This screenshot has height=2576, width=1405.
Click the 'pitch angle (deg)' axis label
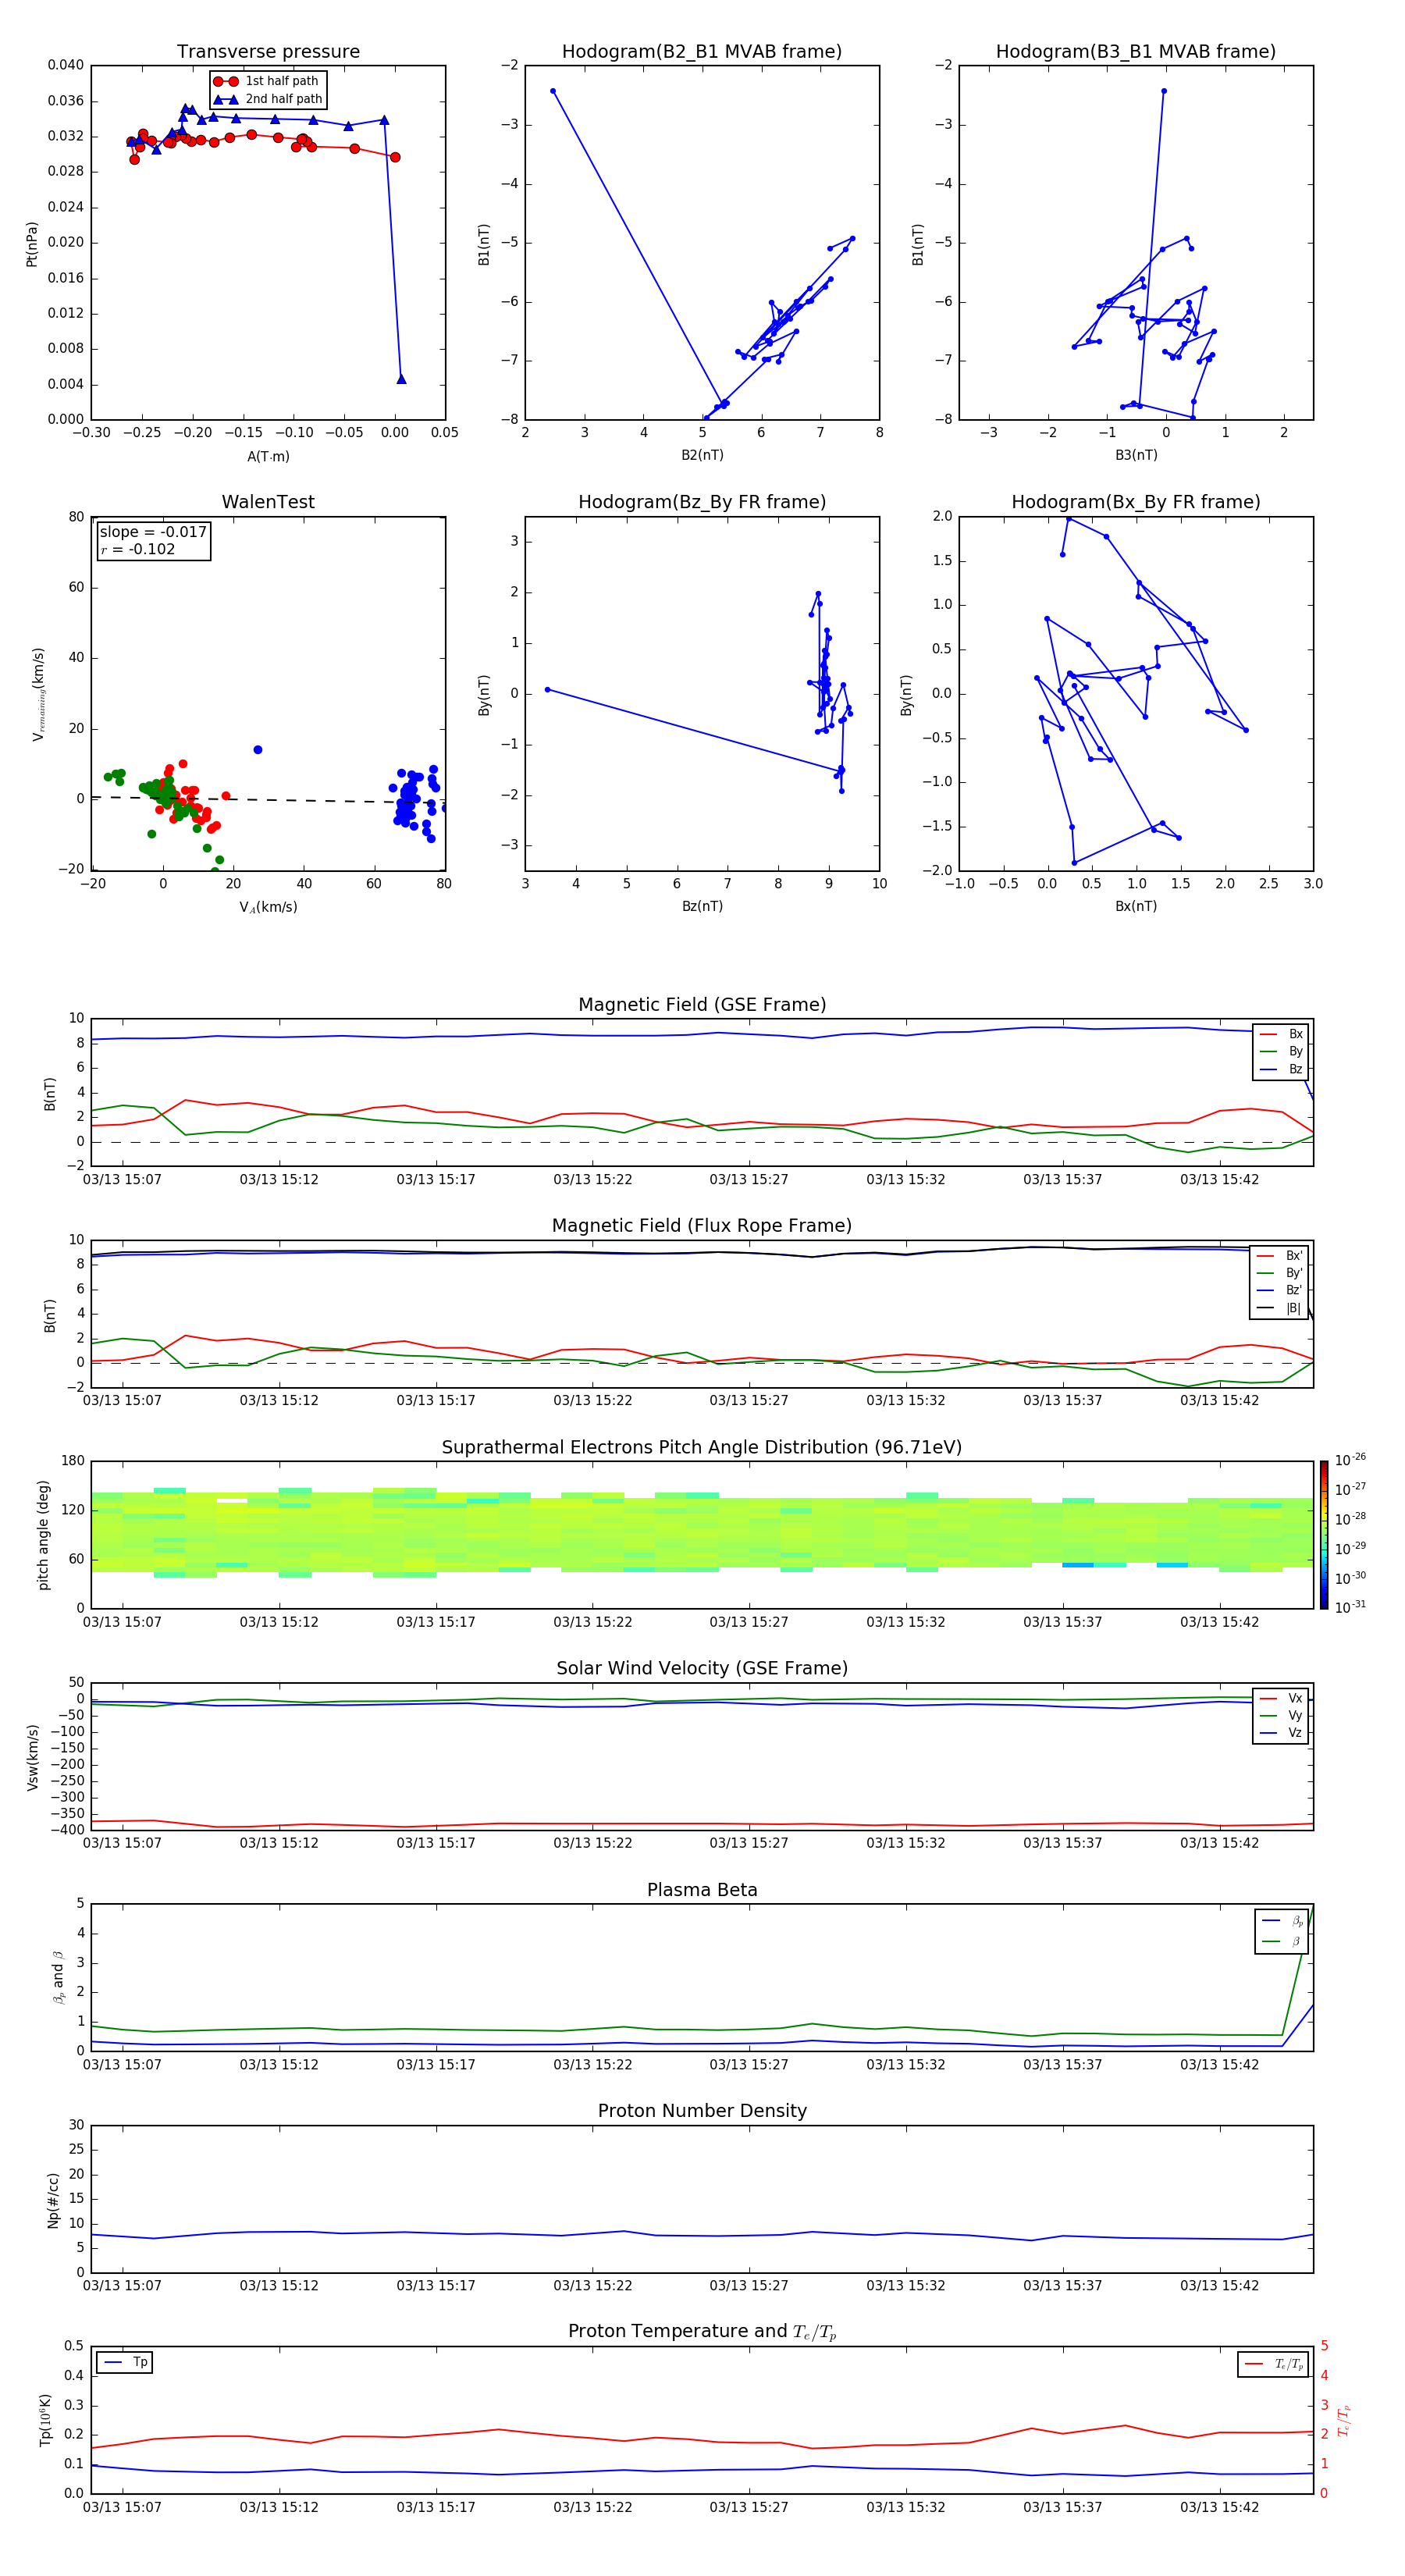tap(43, 1535)
